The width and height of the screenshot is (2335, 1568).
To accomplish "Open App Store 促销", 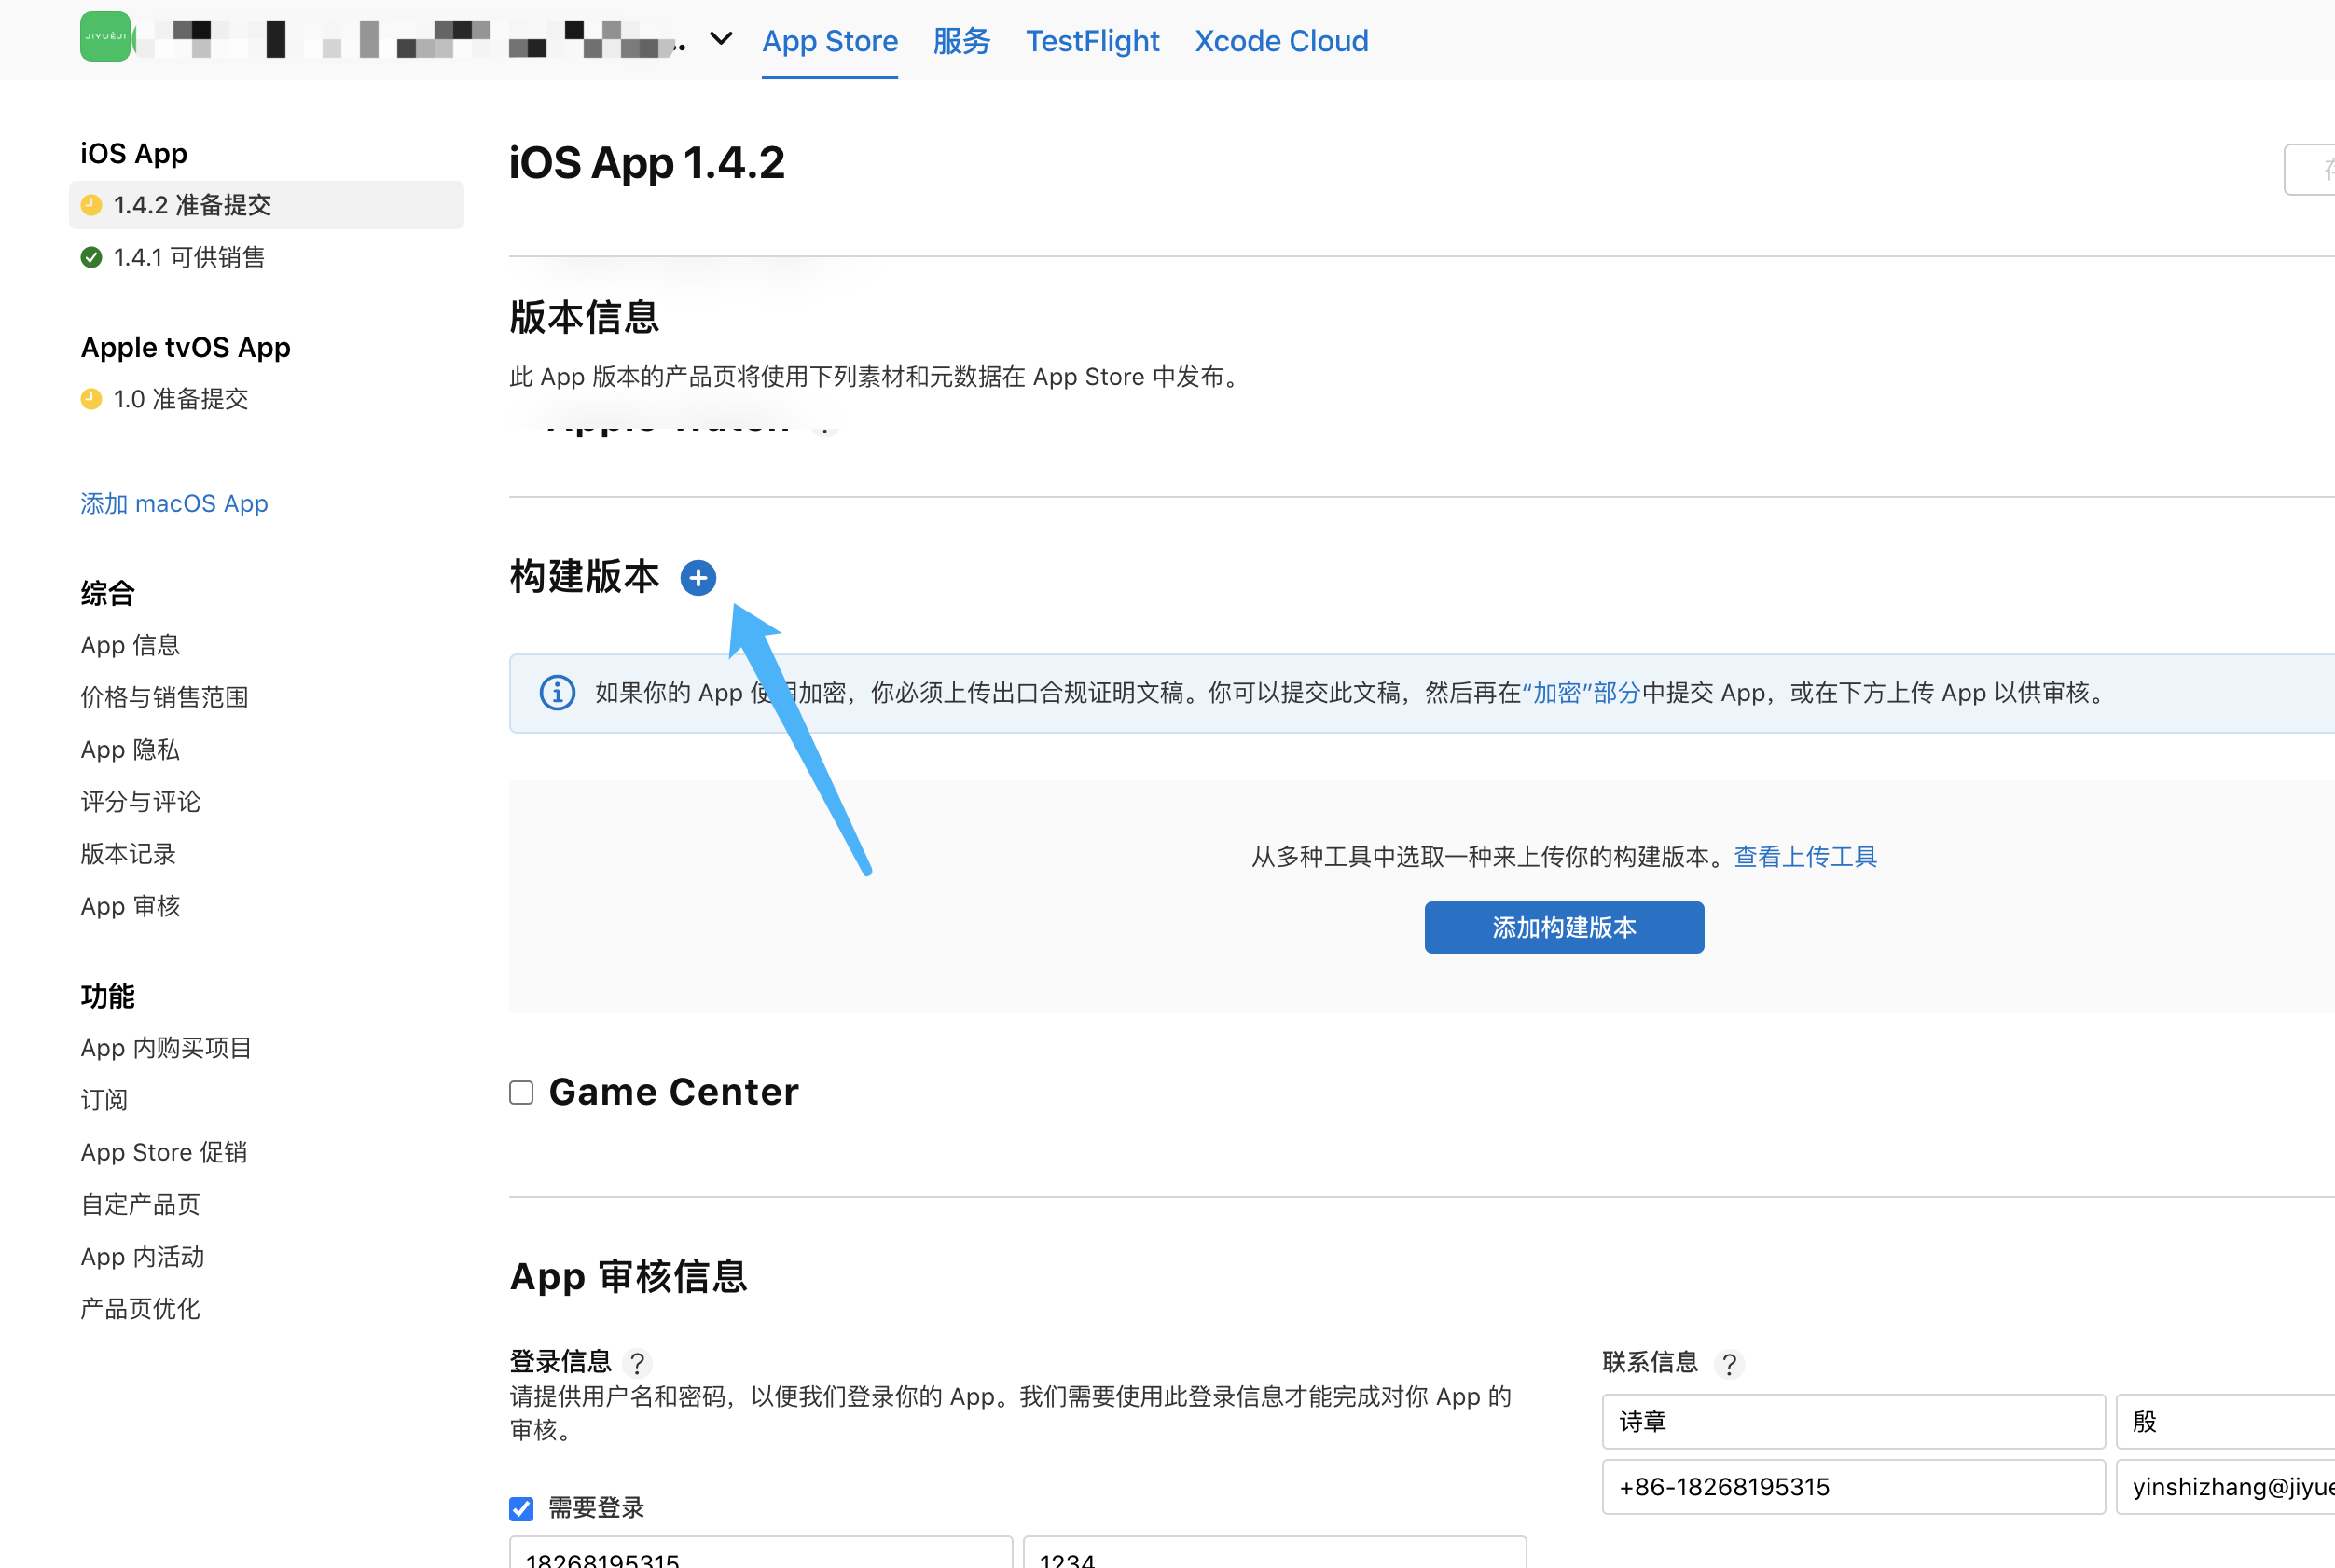I will [164, 1152].
